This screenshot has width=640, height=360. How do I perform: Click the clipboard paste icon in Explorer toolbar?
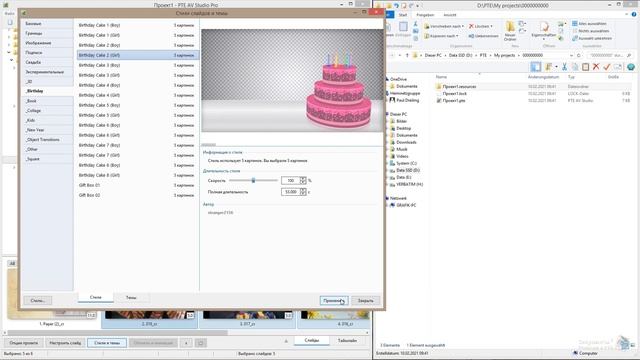click(x=585, y=67)
